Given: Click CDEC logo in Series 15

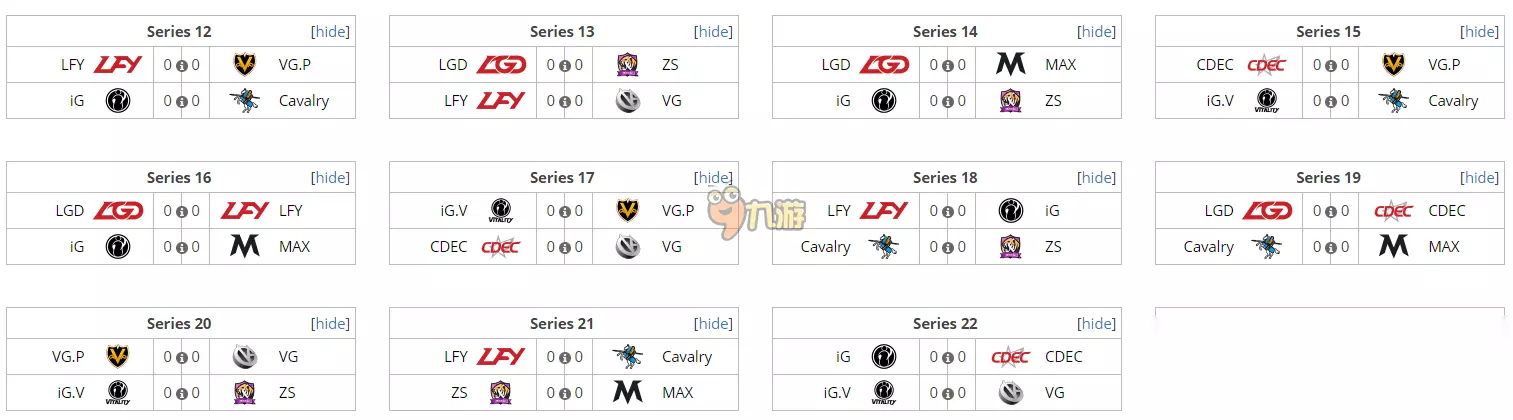Looking at the screenshot, I should pos(1267,65).
